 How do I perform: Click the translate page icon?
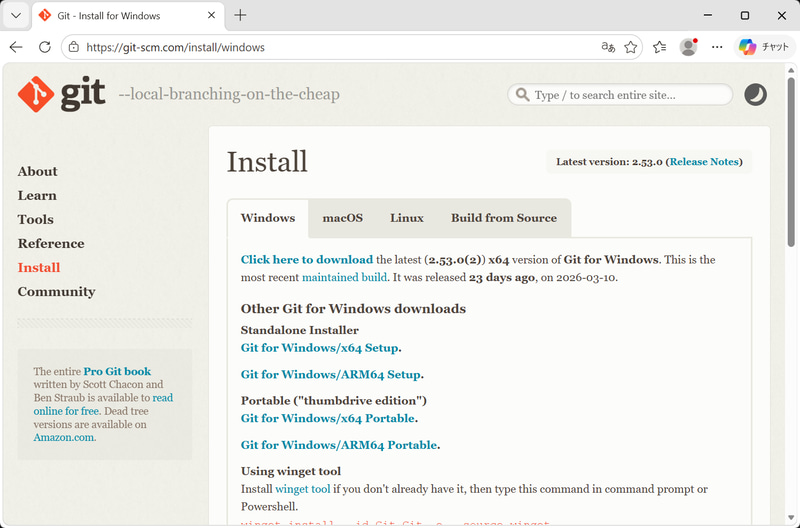pos(608,47)
